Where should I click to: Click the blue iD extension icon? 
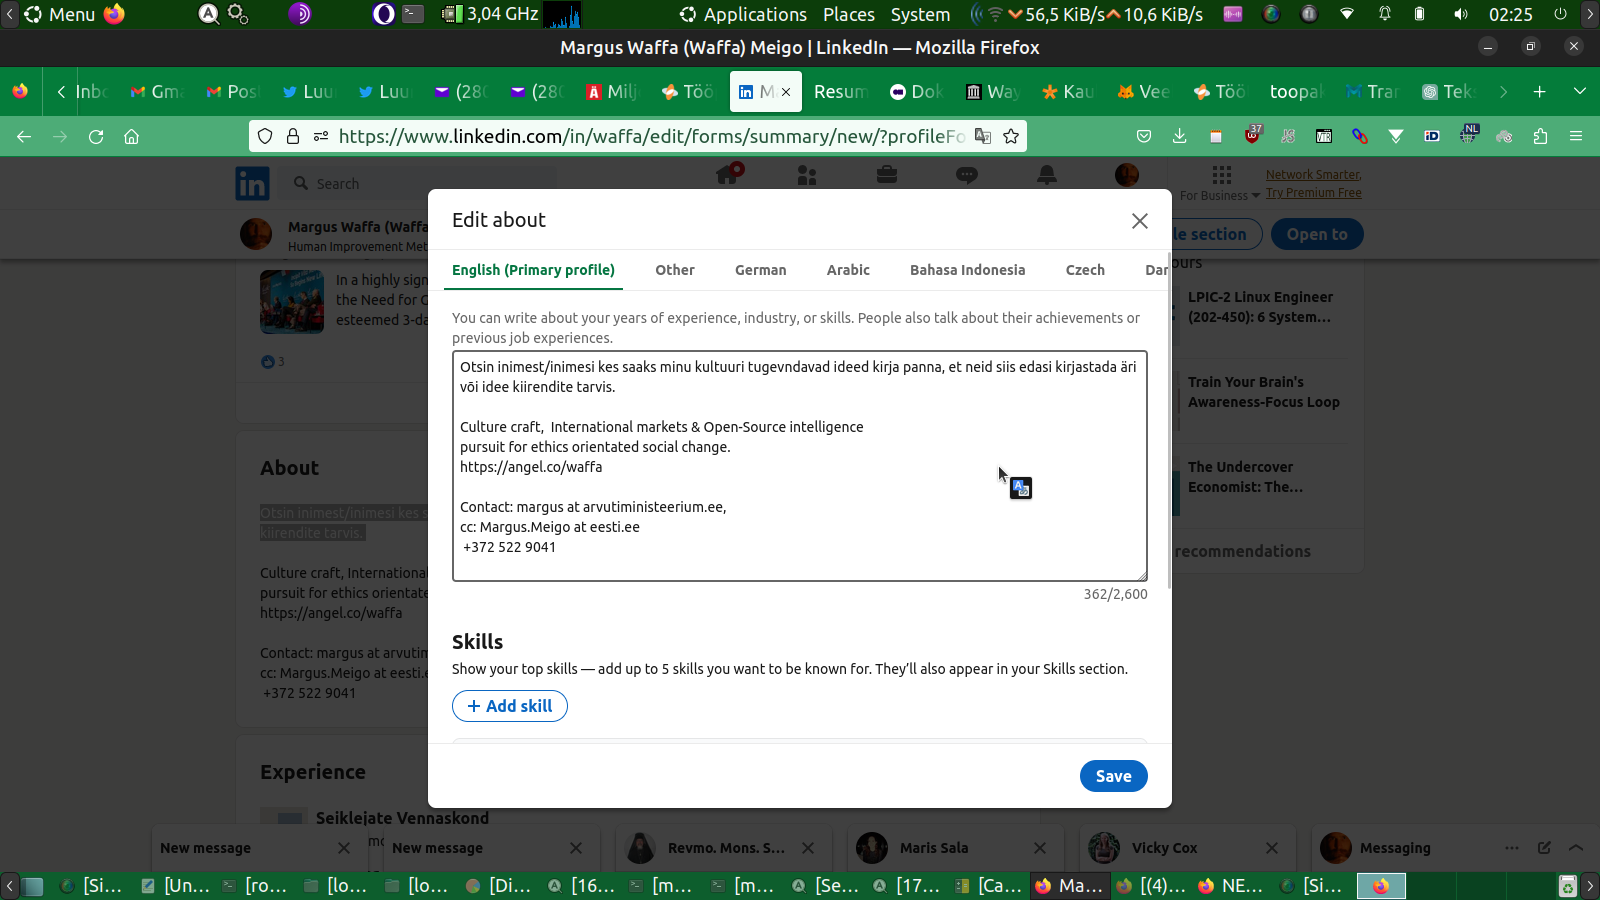[x=1432, y=137]
